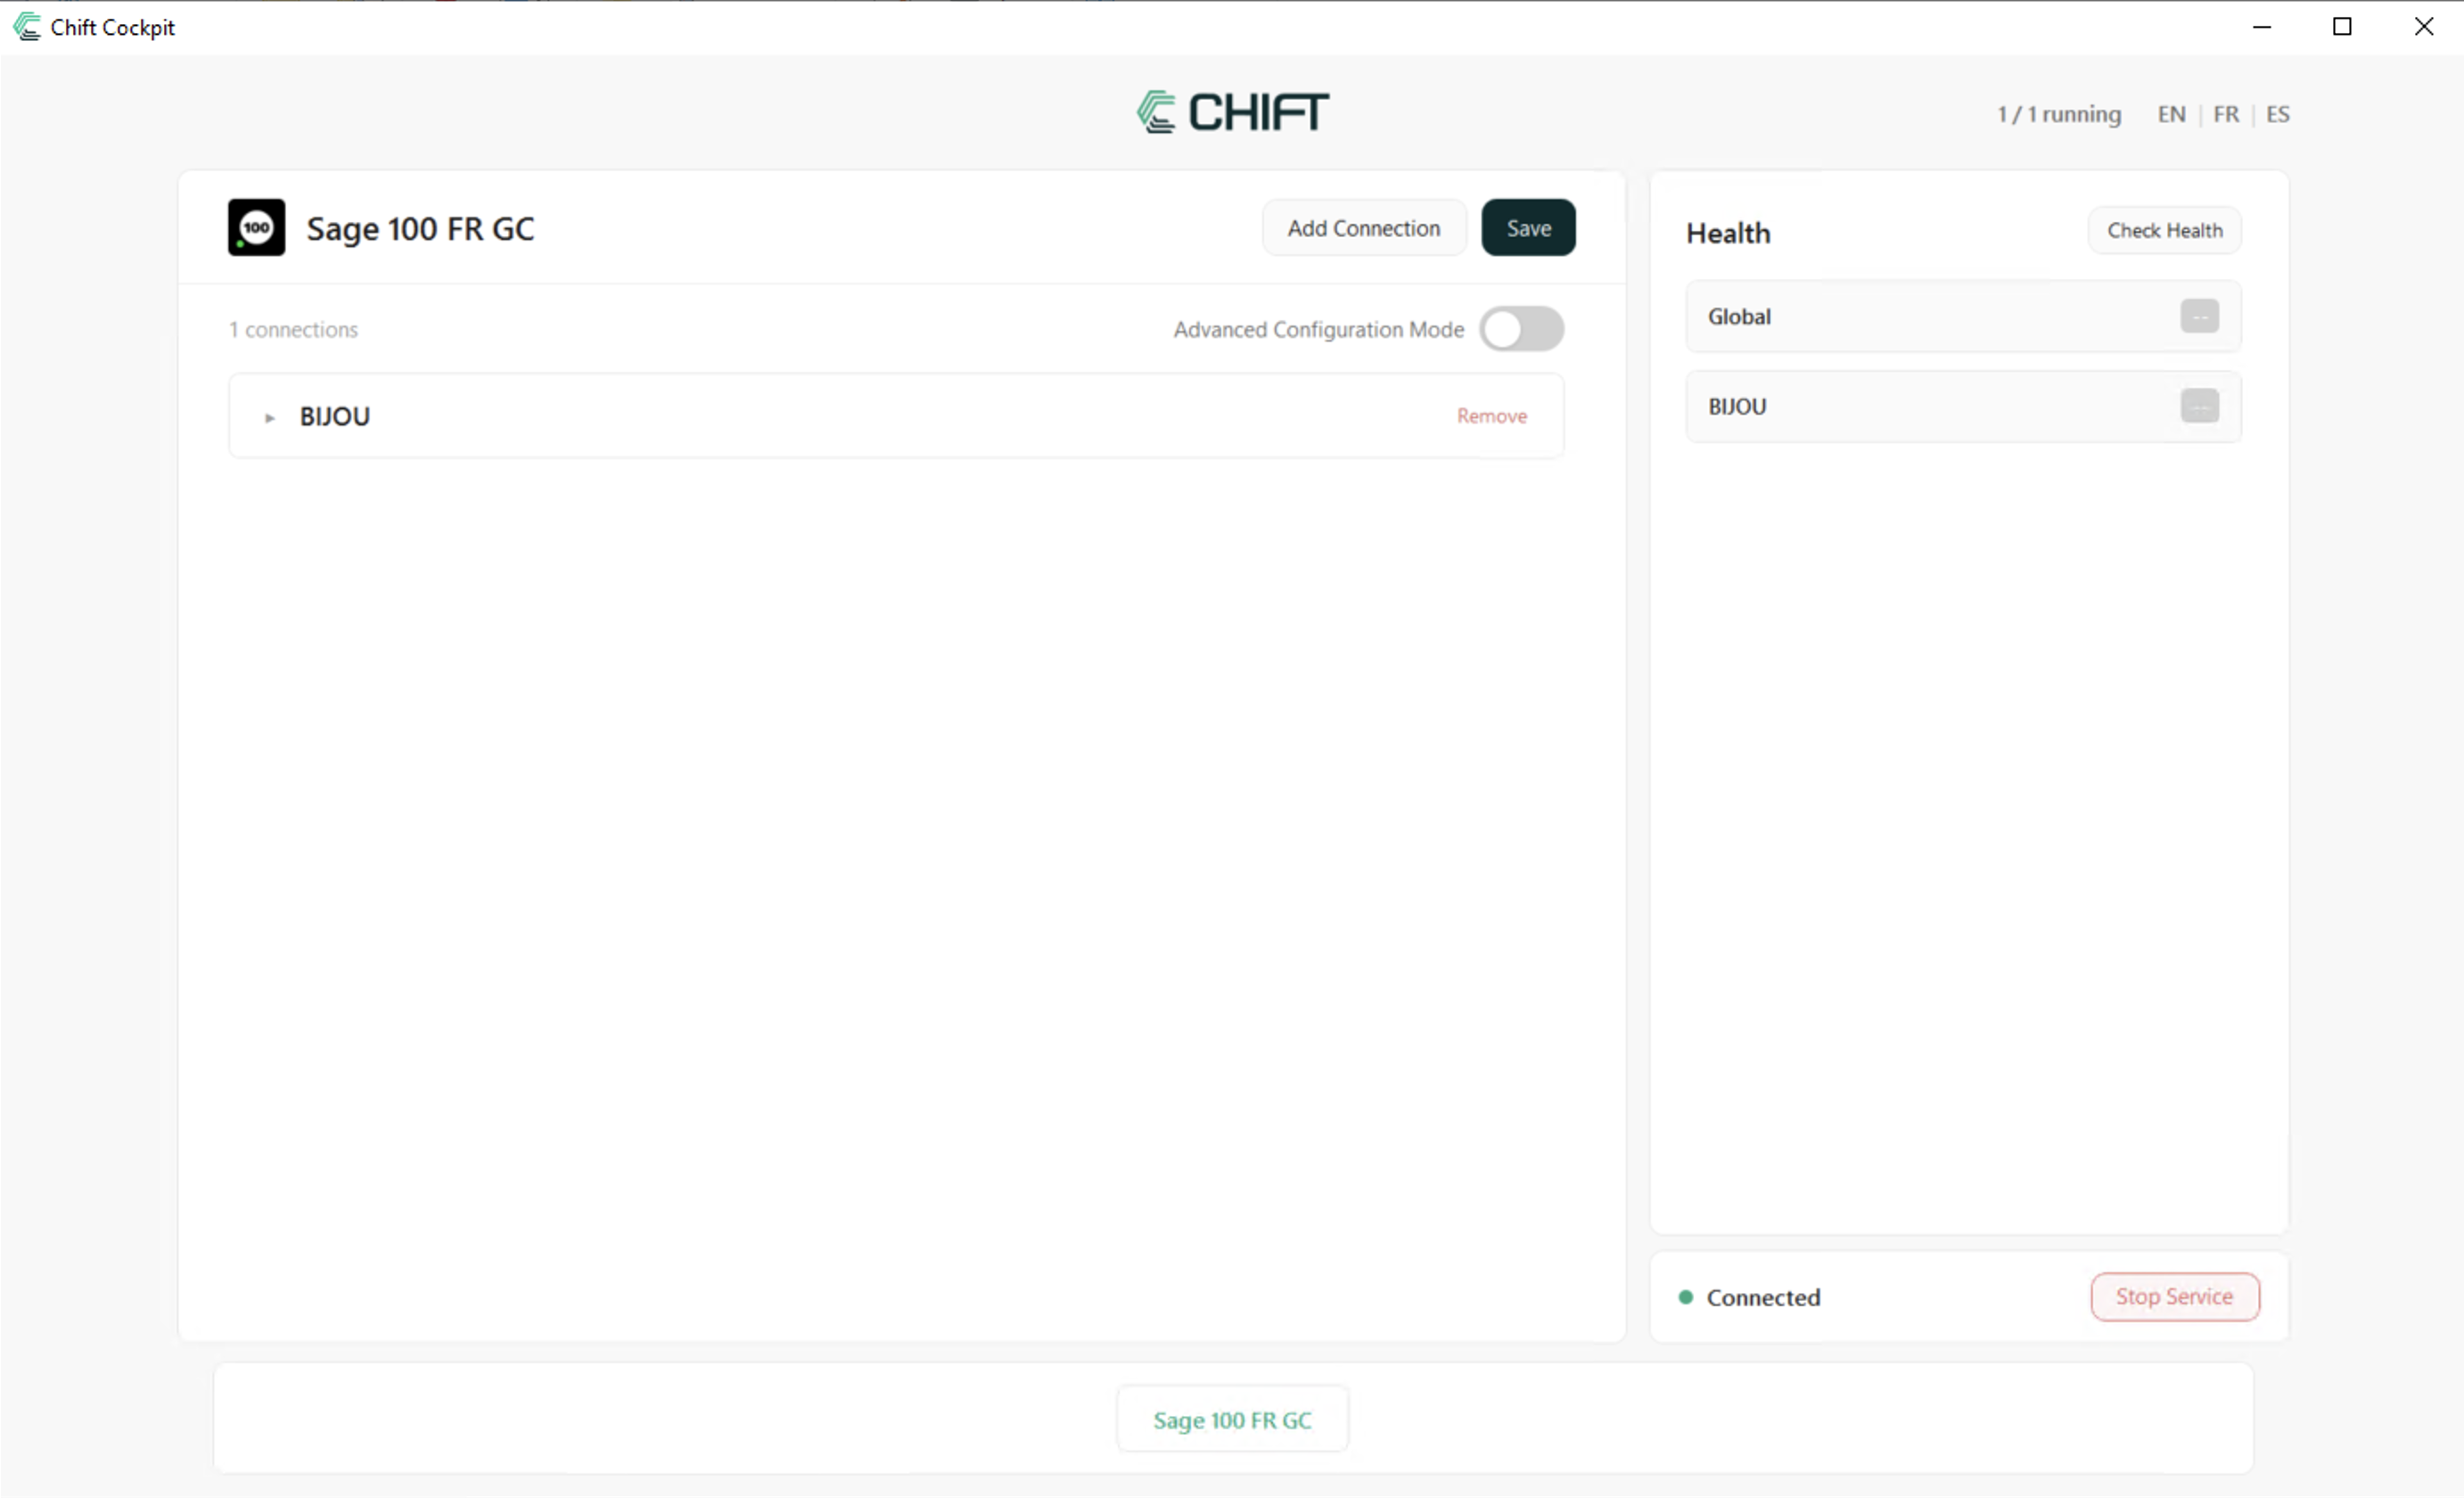This screenshot has width=2464, height=1498.
Task: Maximize the Chift Cockpit window
Action: click(2341, 27)
